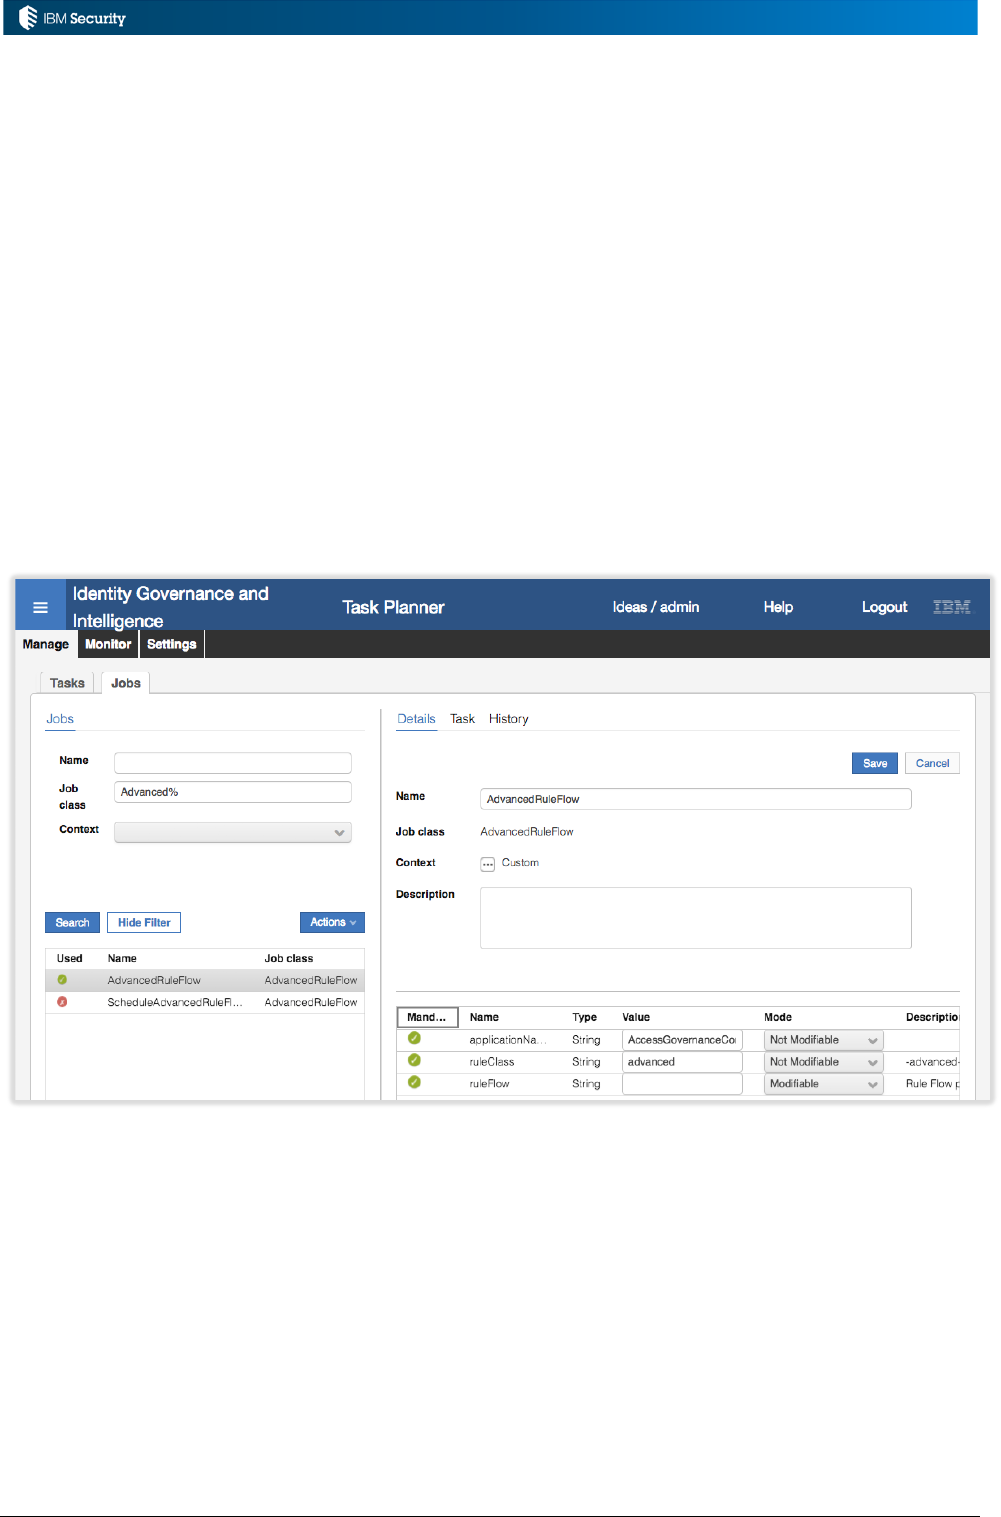Image resolution: width=1001 pixels, height=1517 pixels.
Task: Open Mode dropdown for ruleClass row
Action: point(824,1062)
